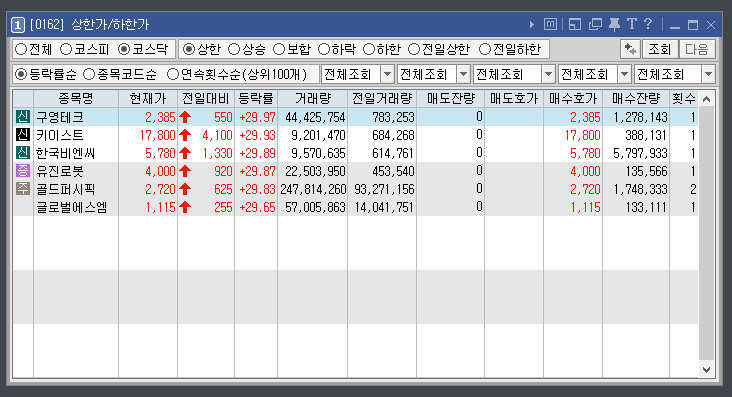Click the play arrow icon in title bar
The image size is (732, 397).
532,24
